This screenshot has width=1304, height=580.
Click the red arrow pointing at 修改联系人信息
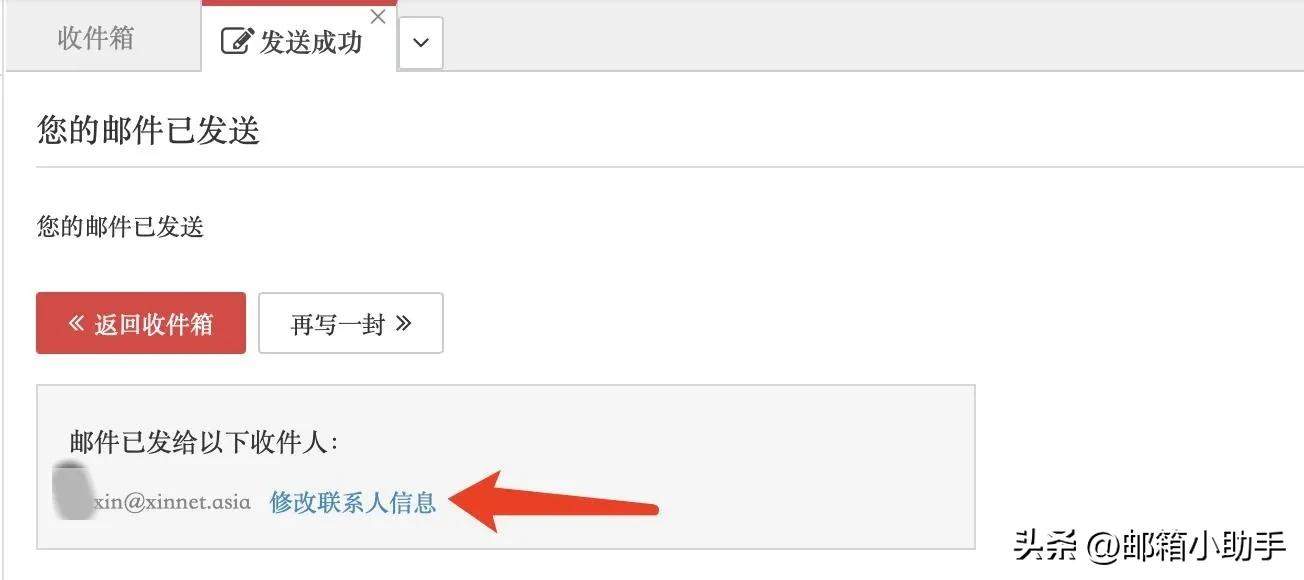(x=560, y=502)
